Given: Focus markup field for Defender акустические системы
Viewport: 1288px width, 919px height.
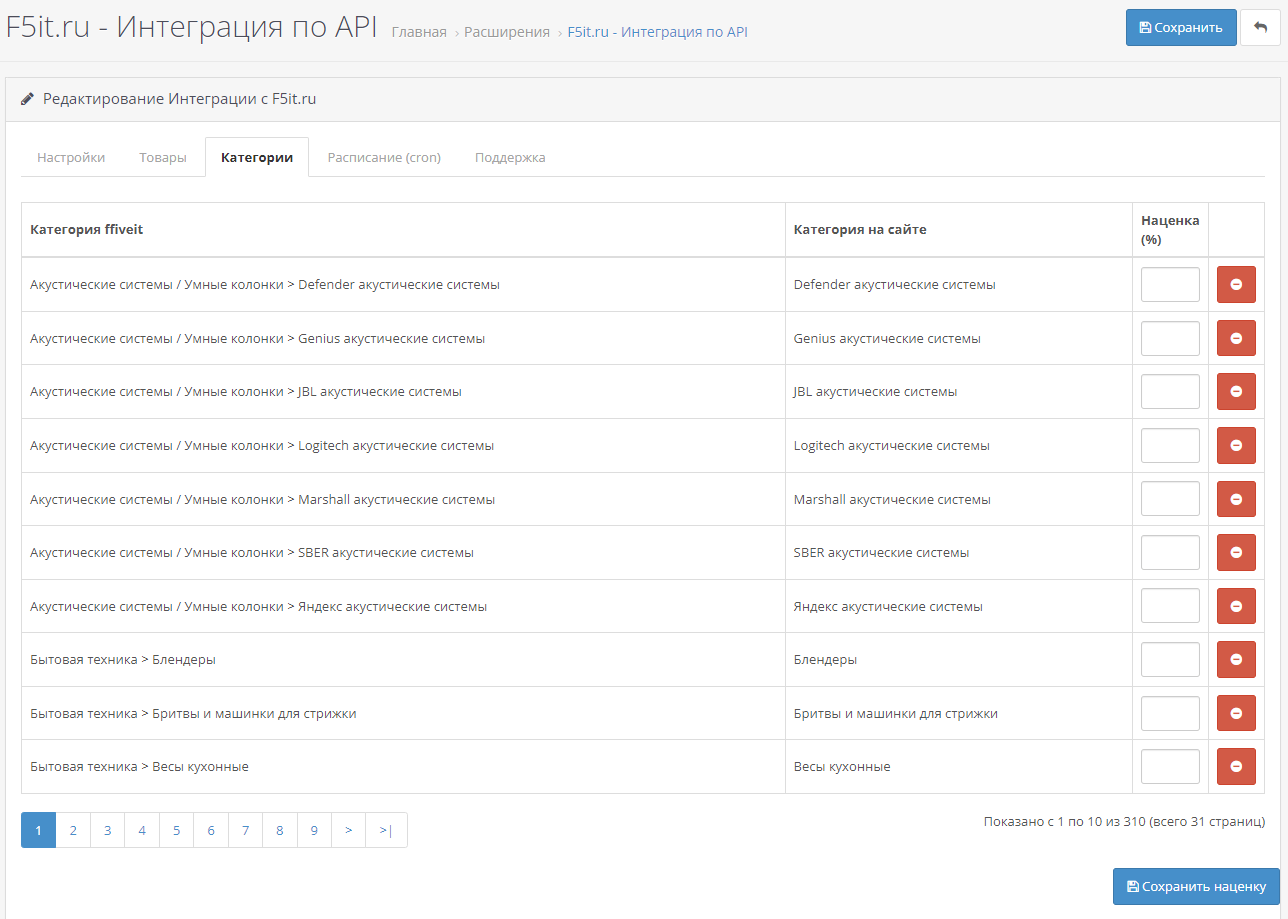Looking at the screenshot, I should coord(1170,284).
